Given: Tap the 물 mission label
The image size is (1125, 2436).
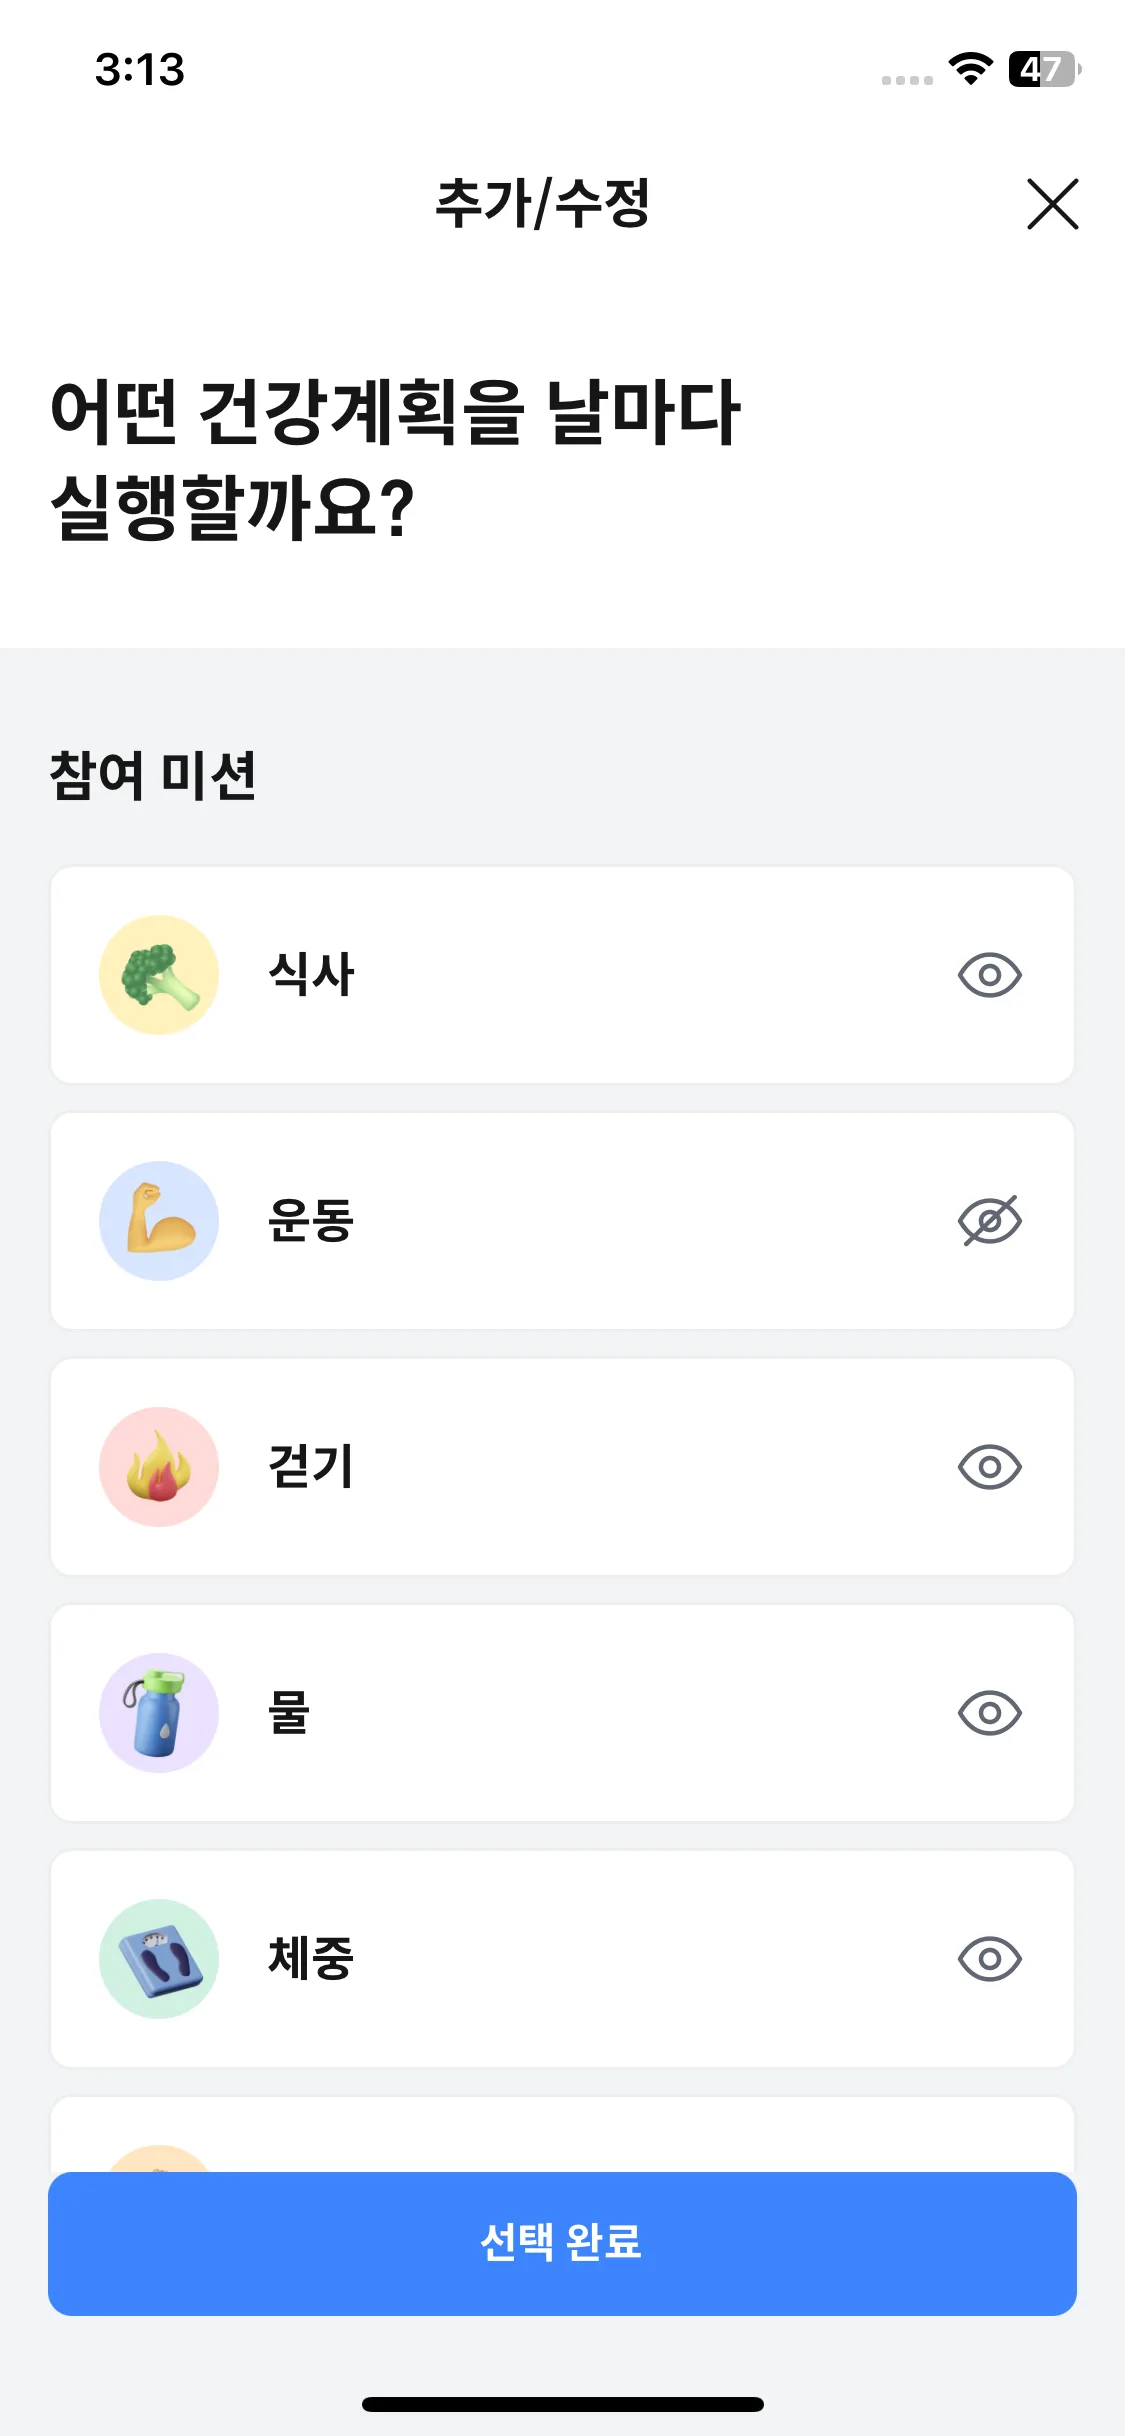Looking at the screenshot, I should (x=289, y=1713).
